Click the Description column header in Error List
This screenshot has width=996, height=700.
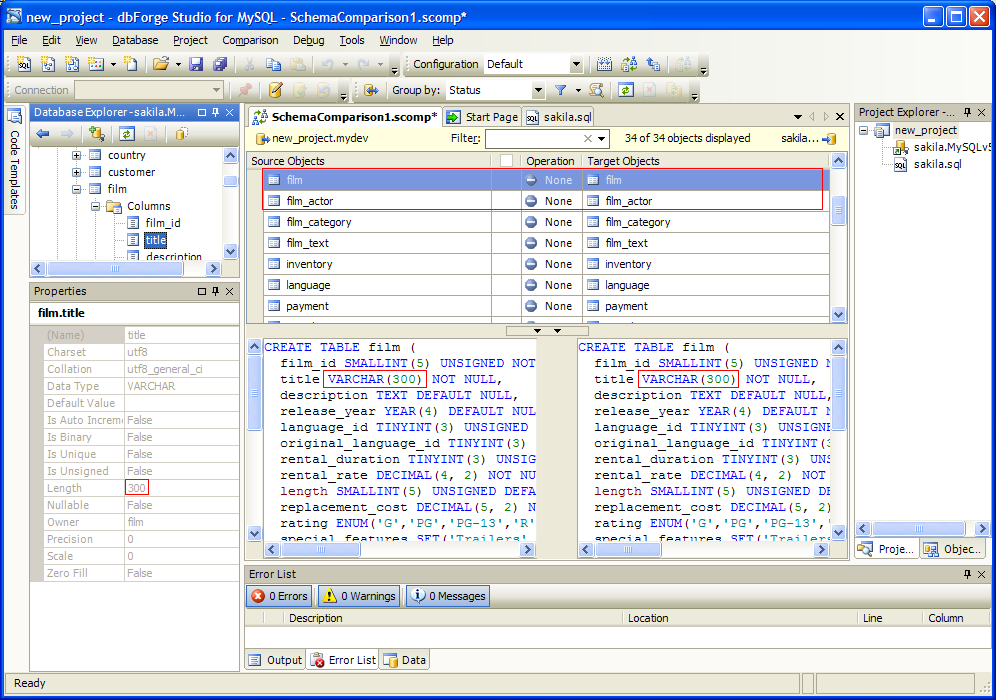(x=454, y=618)
